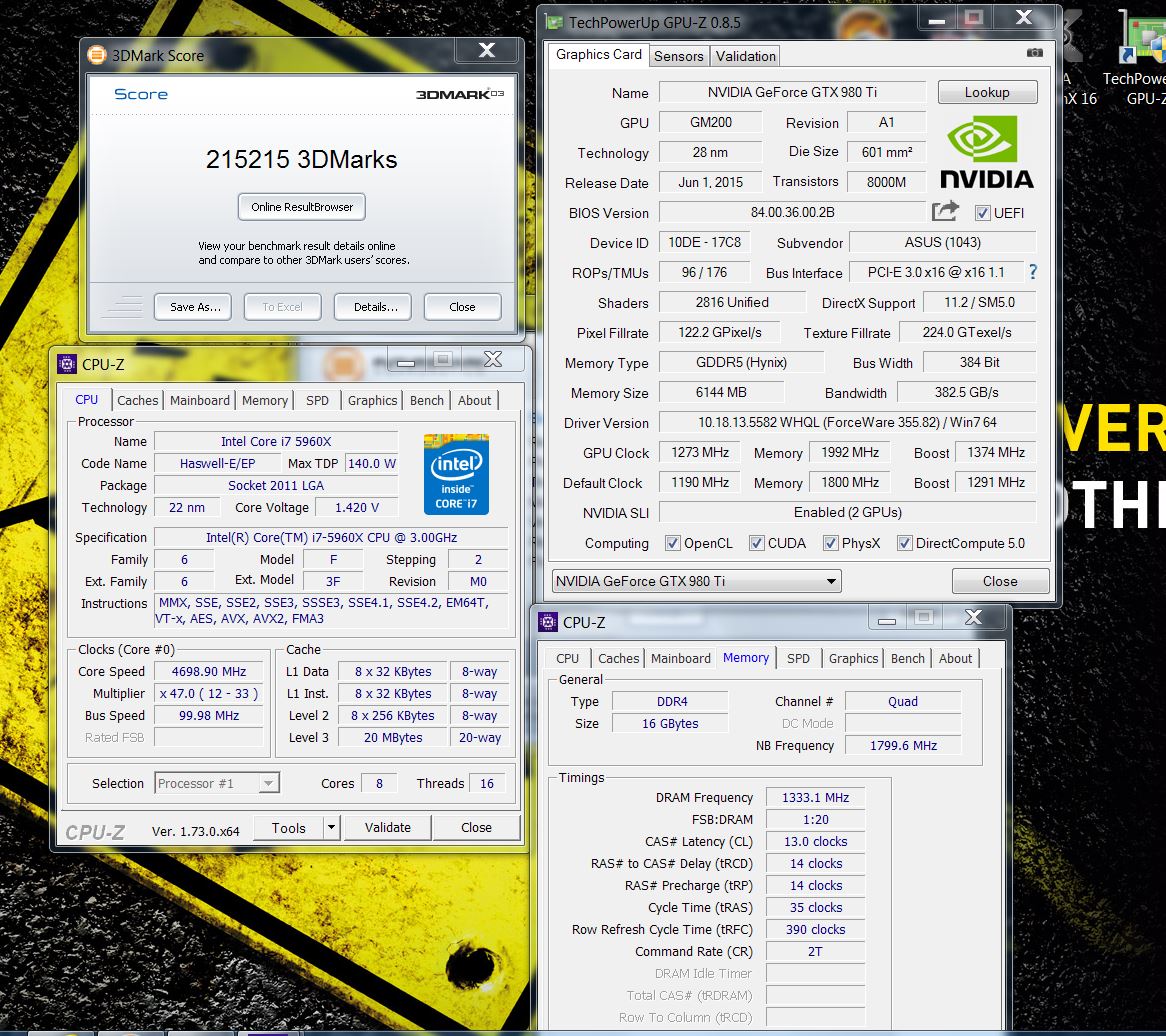Click the Validate button in CPU-Z

(x=387, y=827)
